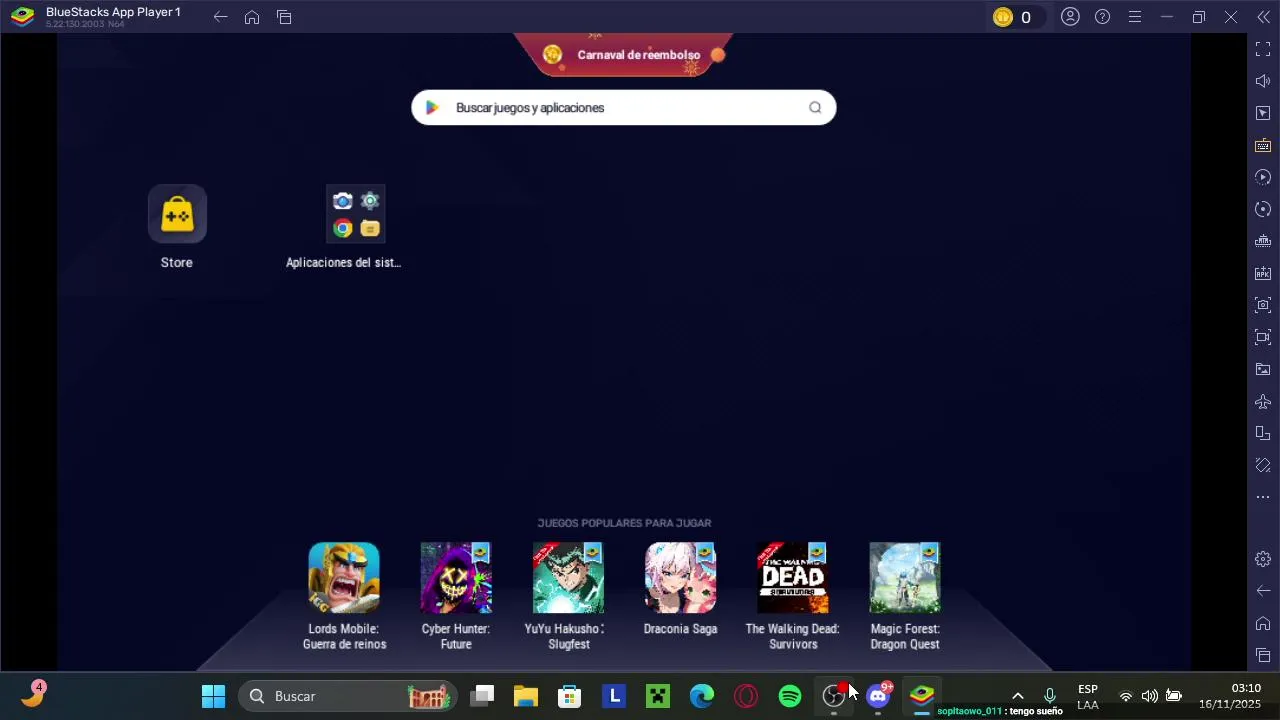Open game controls keyboard icon
The image size is (1280, 720).
click(1263, 145)
